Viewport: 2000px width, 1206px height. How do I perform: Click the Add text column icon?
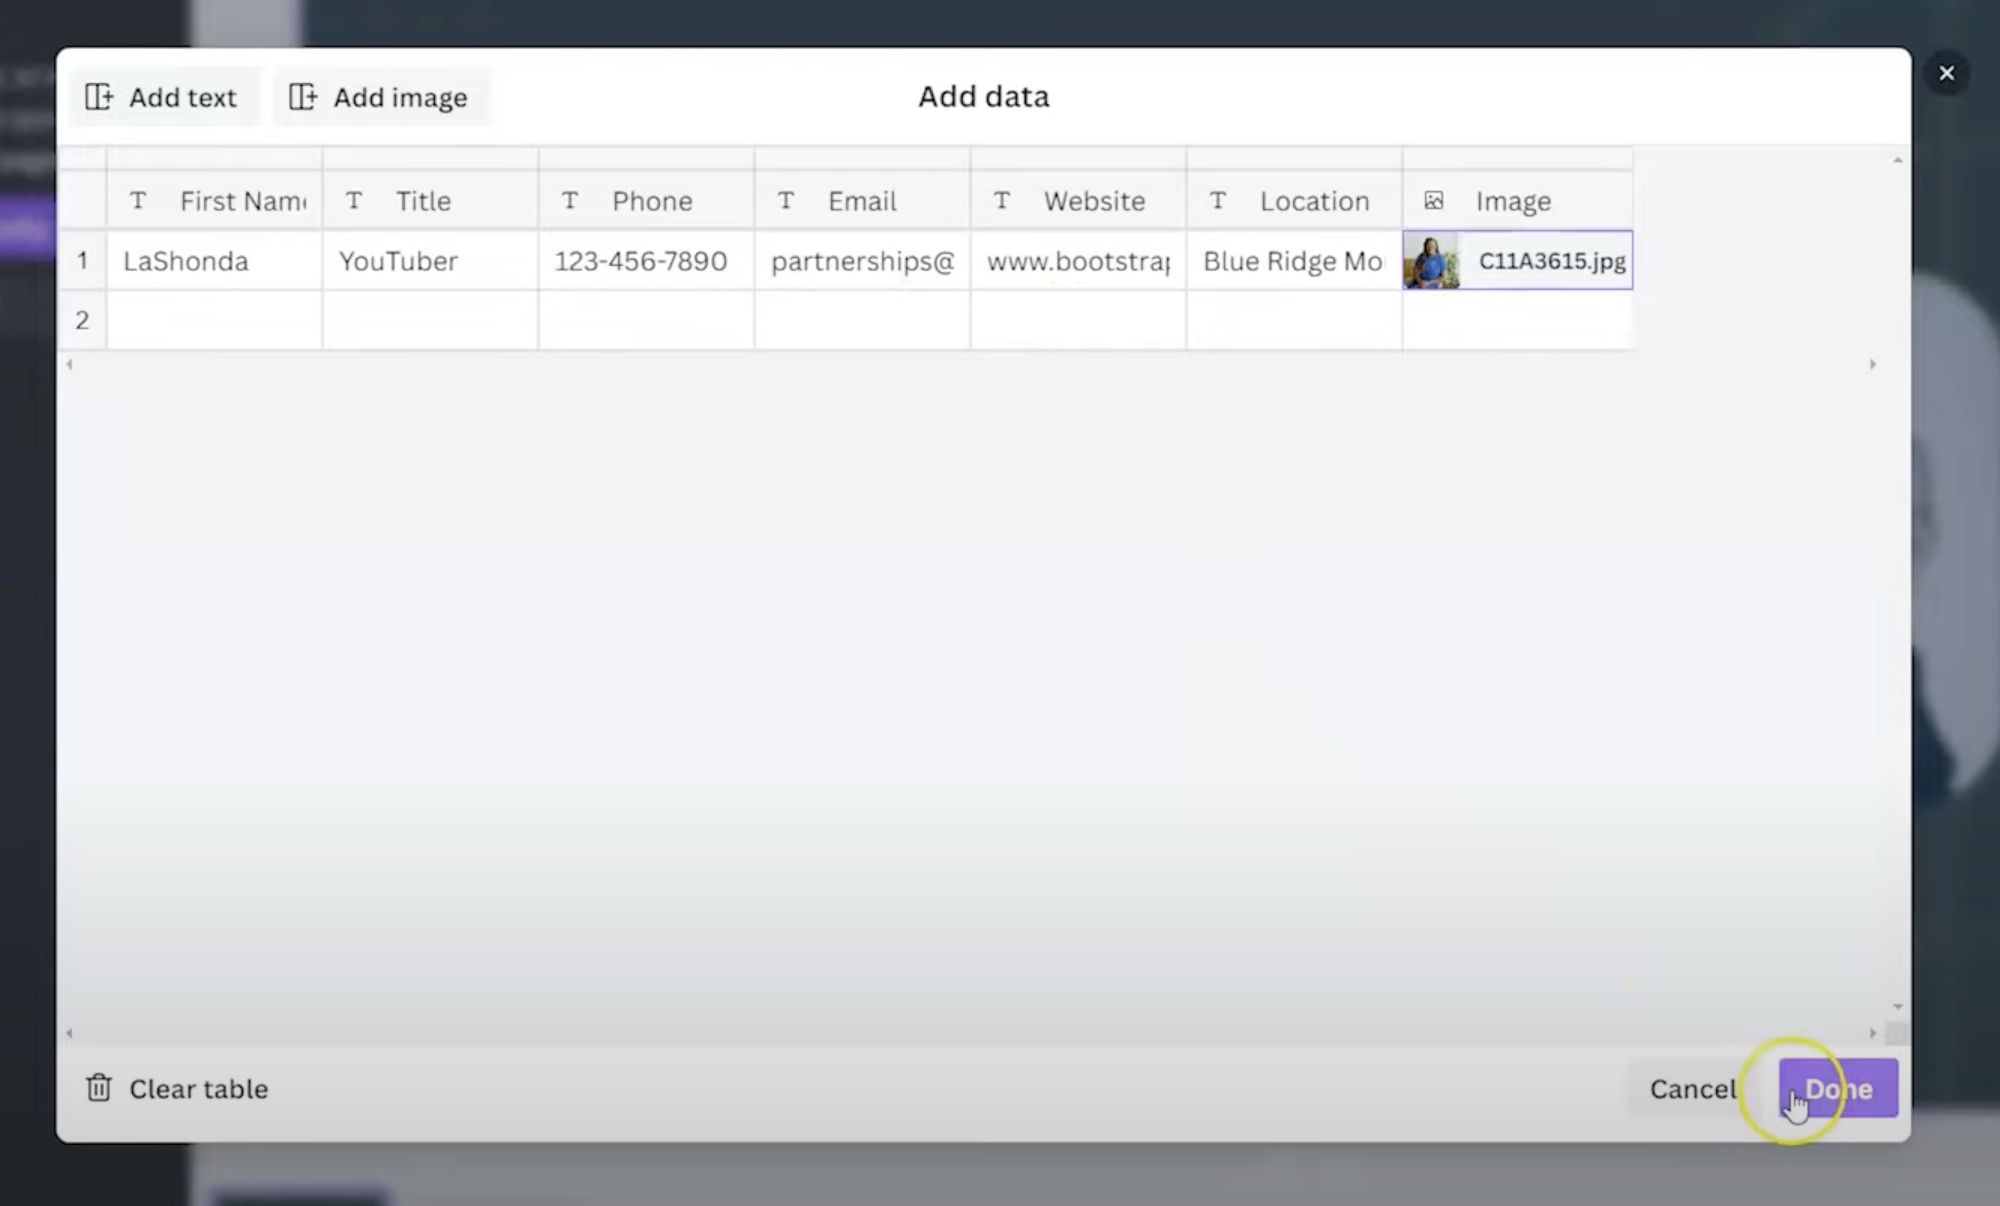point(99,97)
